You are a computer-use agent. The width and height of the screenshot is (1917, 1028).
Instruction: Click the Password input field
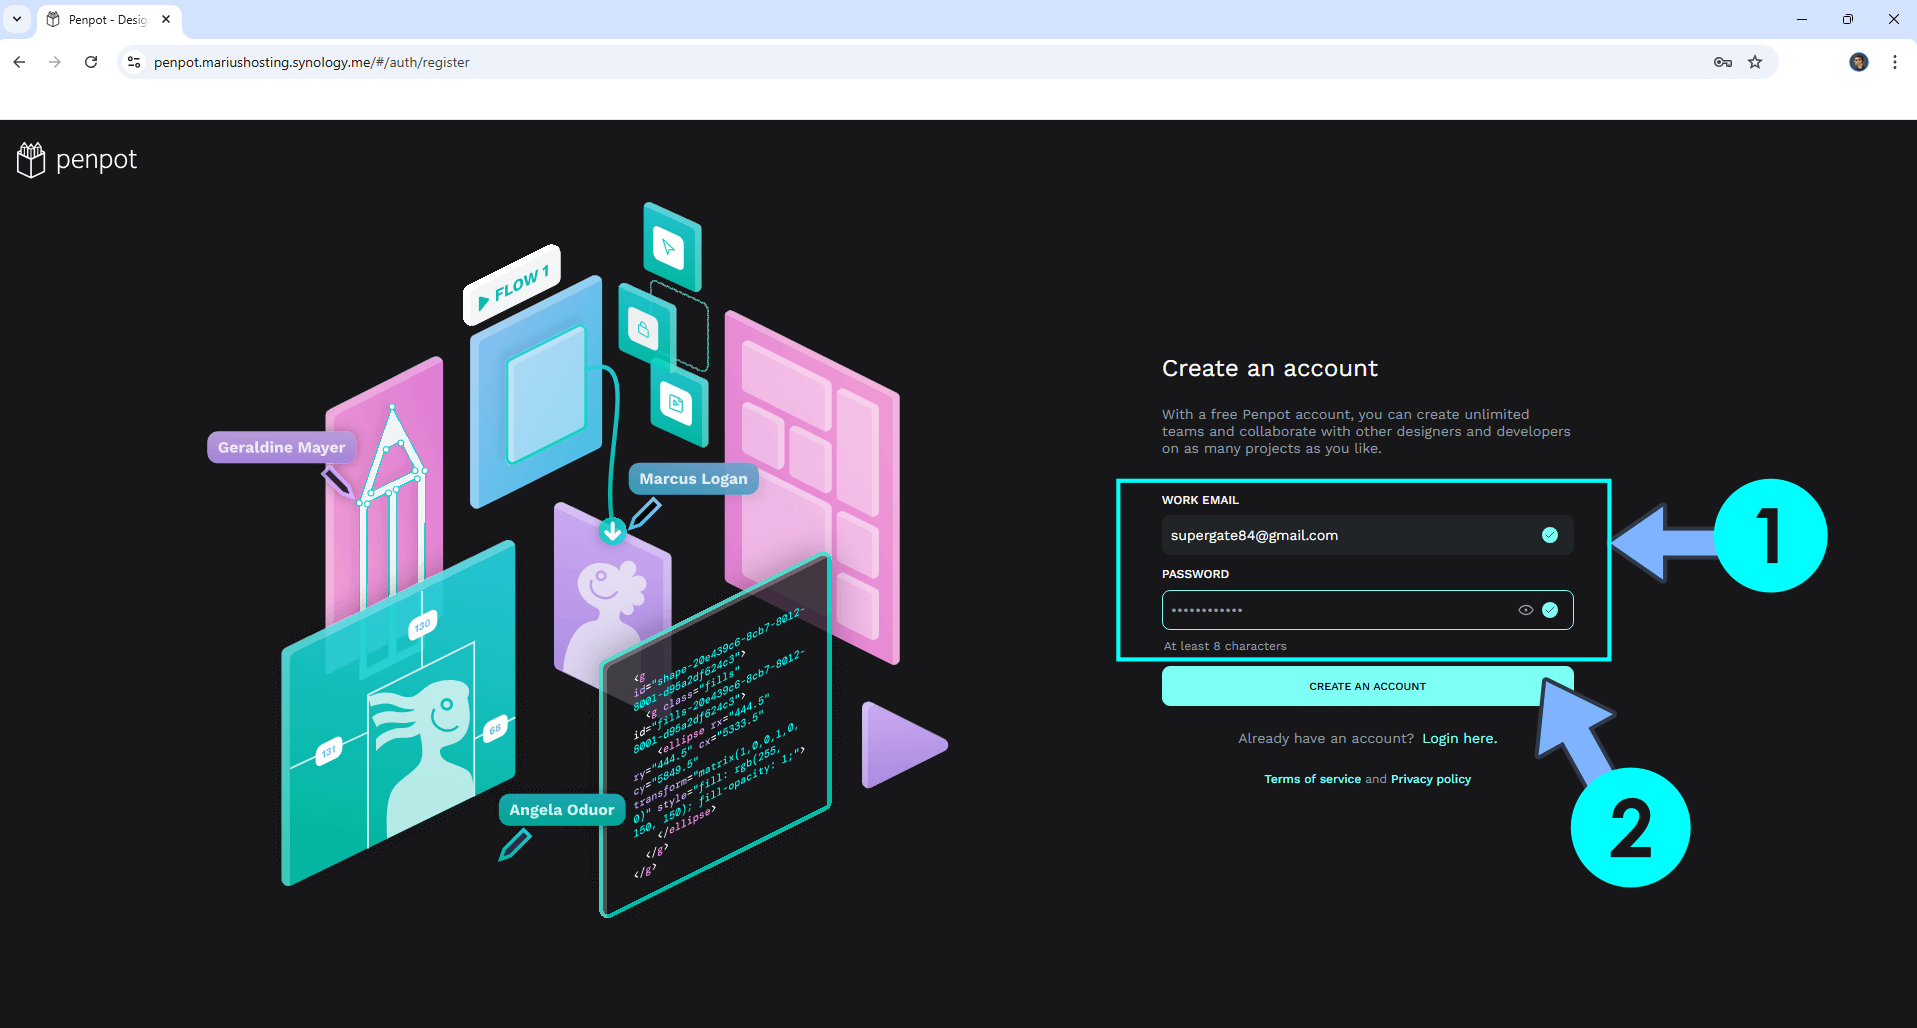point(1367,610)
